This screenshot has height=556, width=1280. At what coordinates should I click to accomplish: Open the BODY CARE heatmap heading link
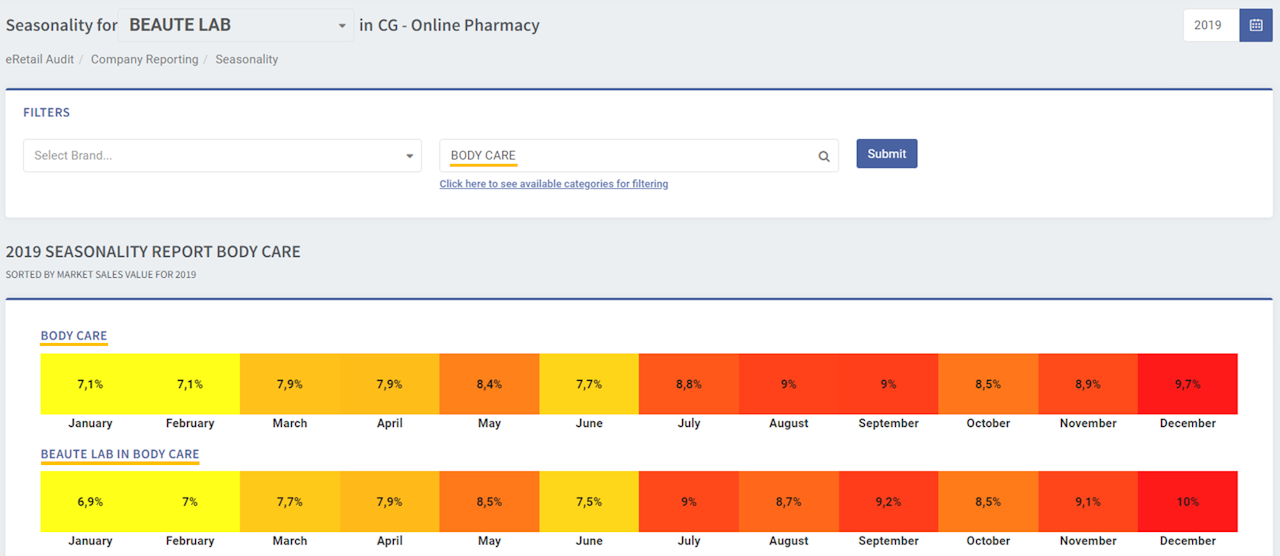tap(74, 336)
